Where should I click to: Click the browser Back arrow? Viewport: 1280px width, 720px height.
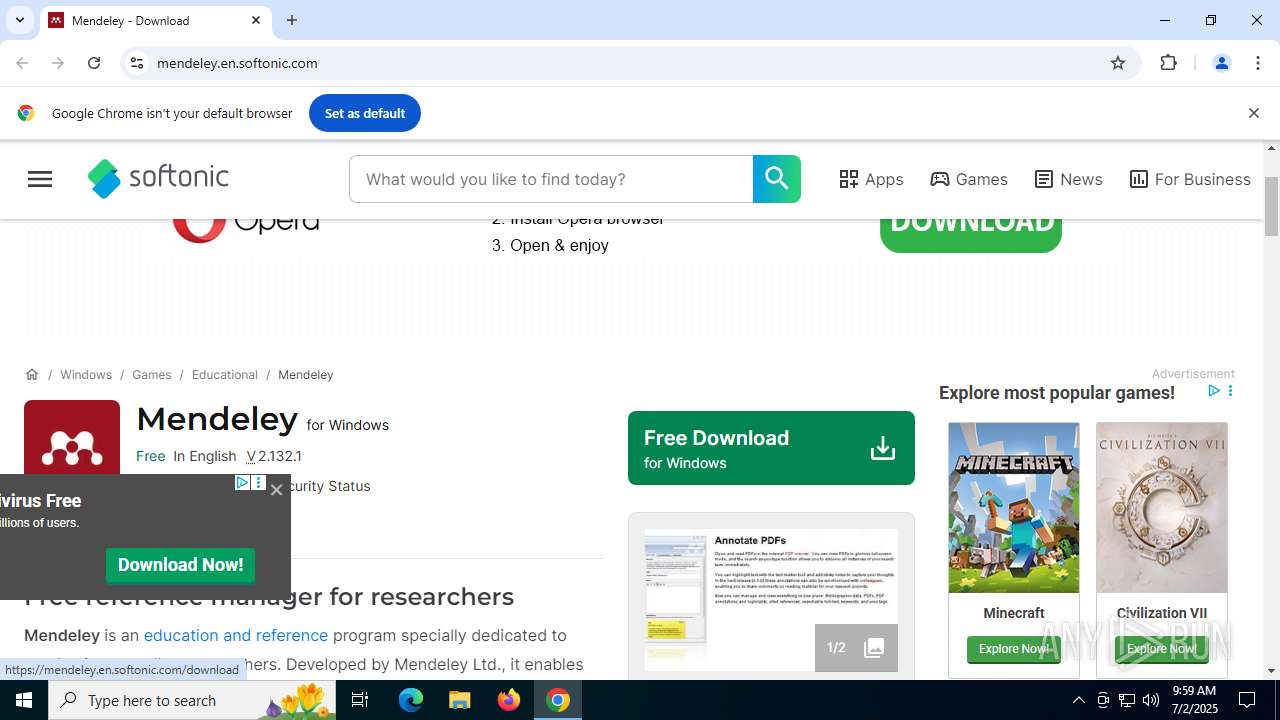tap(22, 63)
